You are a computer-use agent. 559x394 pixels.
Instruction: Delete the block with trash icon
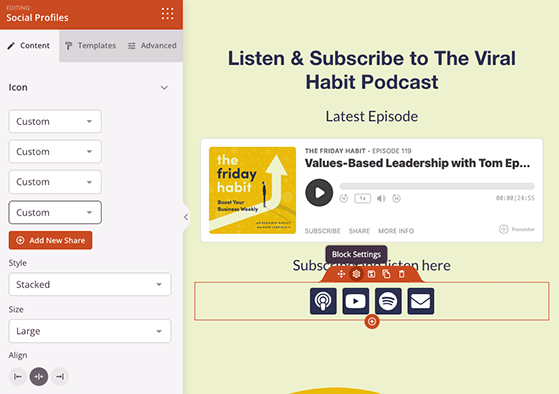click(401, 274)
